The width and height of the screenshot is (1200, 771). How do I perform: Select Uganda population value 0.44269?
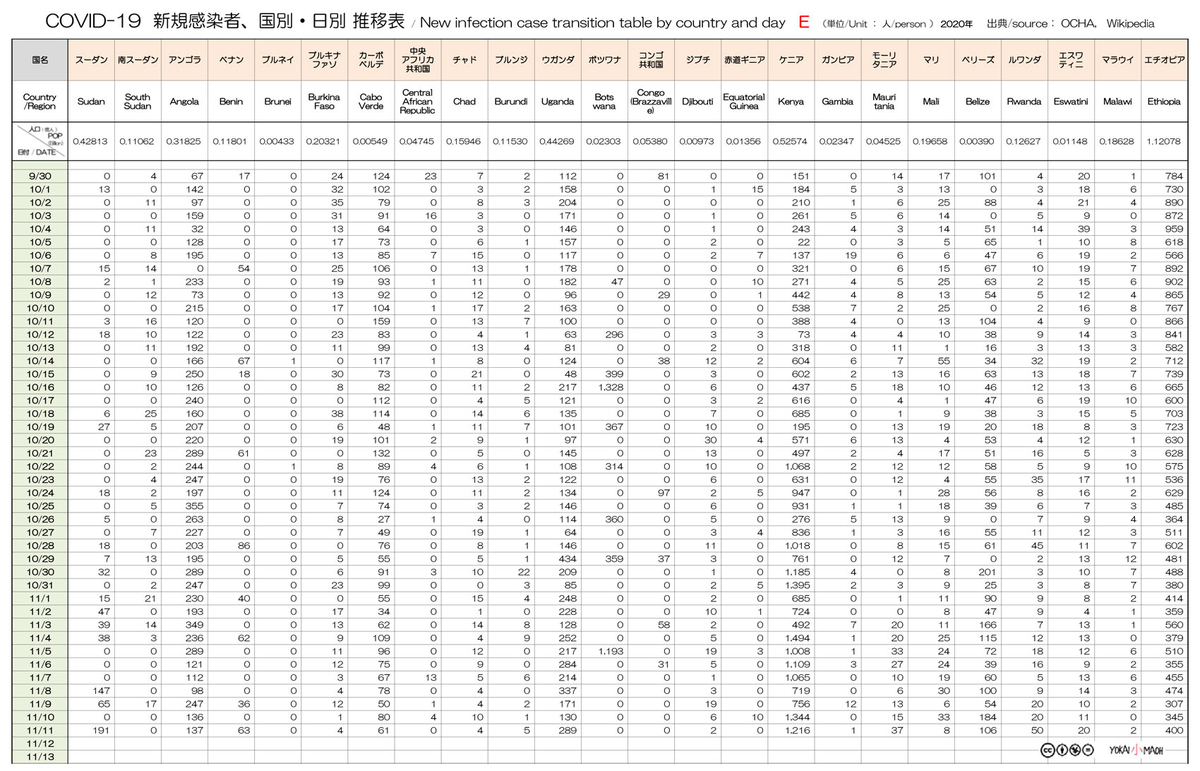pos(556,141)
